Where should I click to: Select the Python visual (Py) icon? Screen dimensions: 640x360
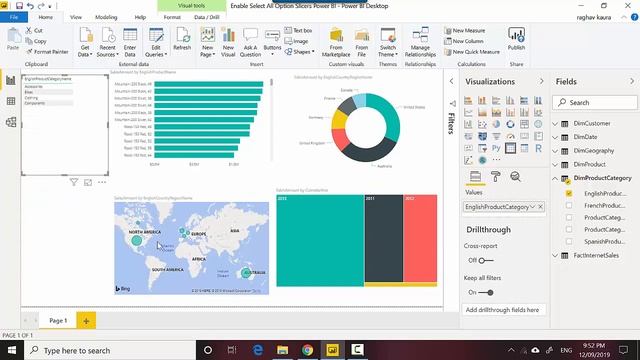496,148
